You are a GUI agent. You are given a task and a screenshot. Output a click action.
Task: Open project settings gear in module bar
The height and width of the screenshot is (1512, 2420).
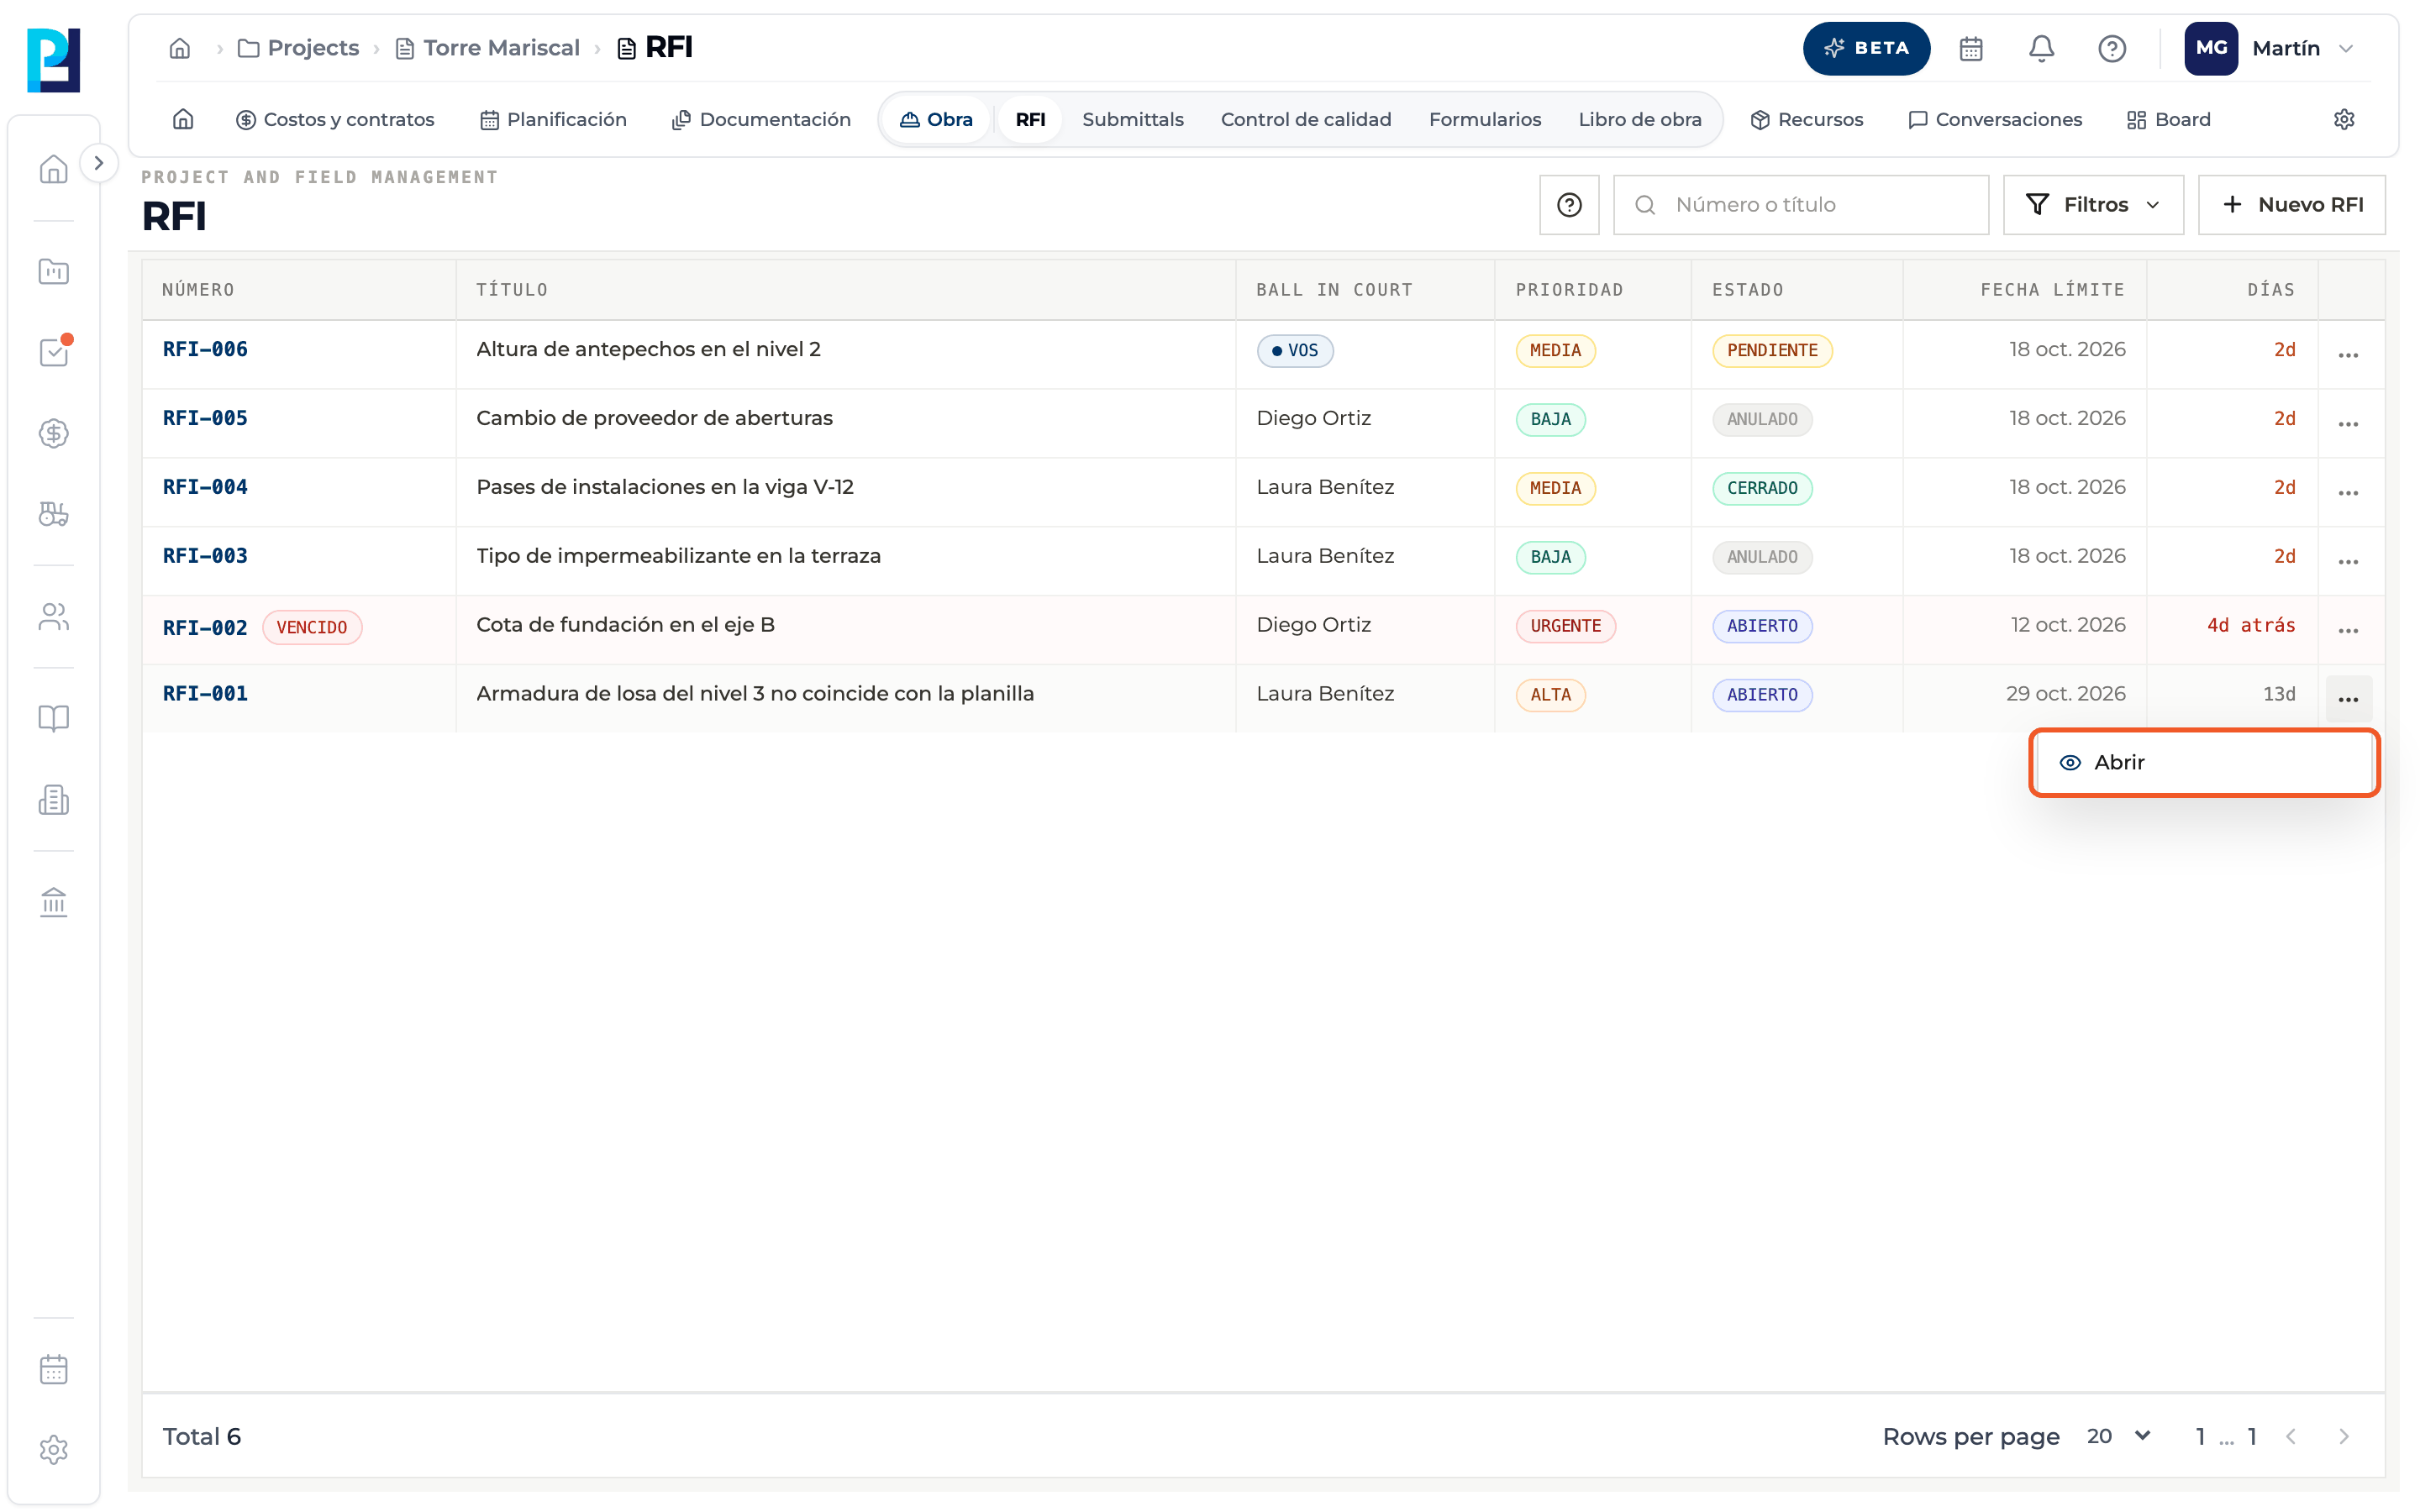coord(2343,119)
